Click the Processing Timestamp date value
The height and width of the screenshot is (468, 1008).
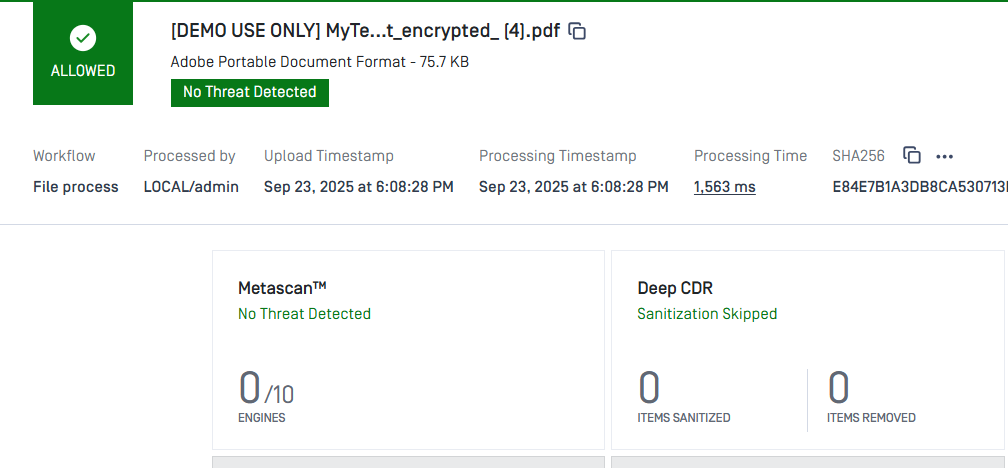pyautogui.click(x=573, y=187)
